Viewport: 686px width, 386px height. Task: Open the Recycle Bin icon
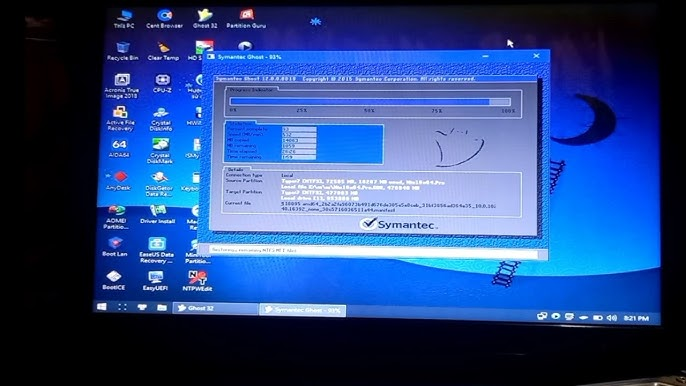[x=122, y=51]
